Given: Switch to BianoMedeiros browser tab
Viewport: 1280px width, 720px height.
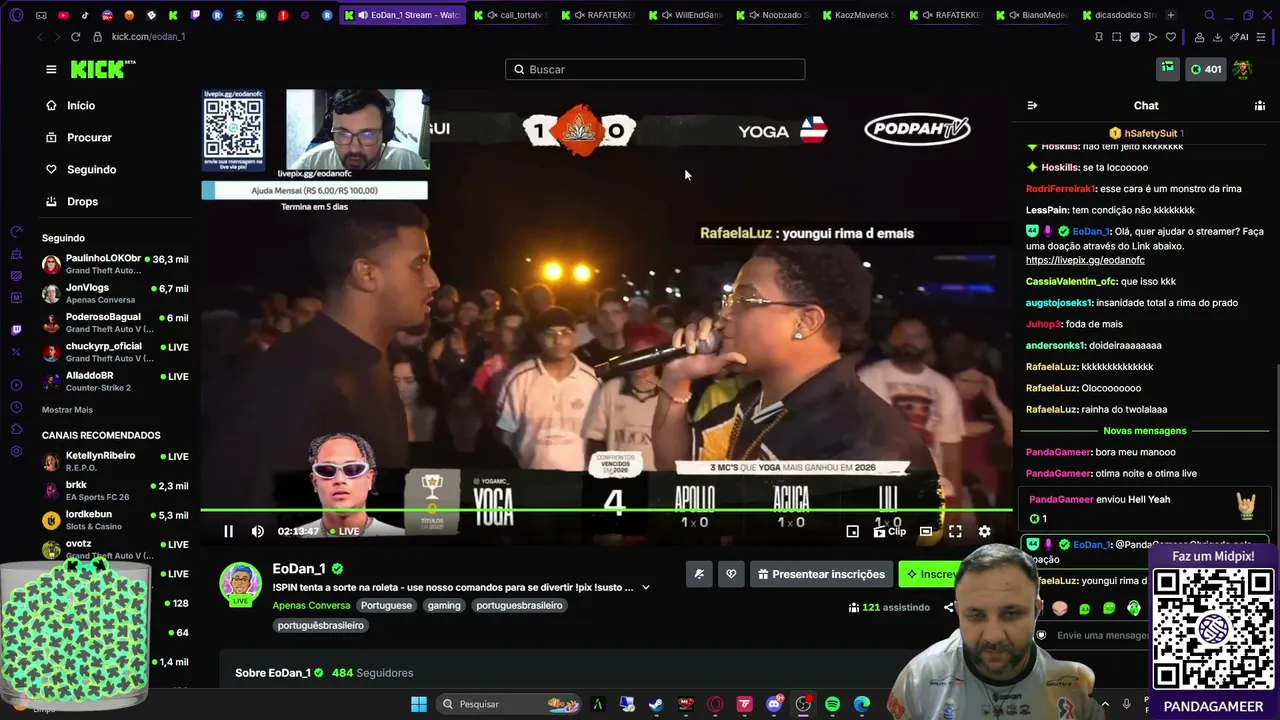Looking at the screenshot, I should [x=1034, y=15].
